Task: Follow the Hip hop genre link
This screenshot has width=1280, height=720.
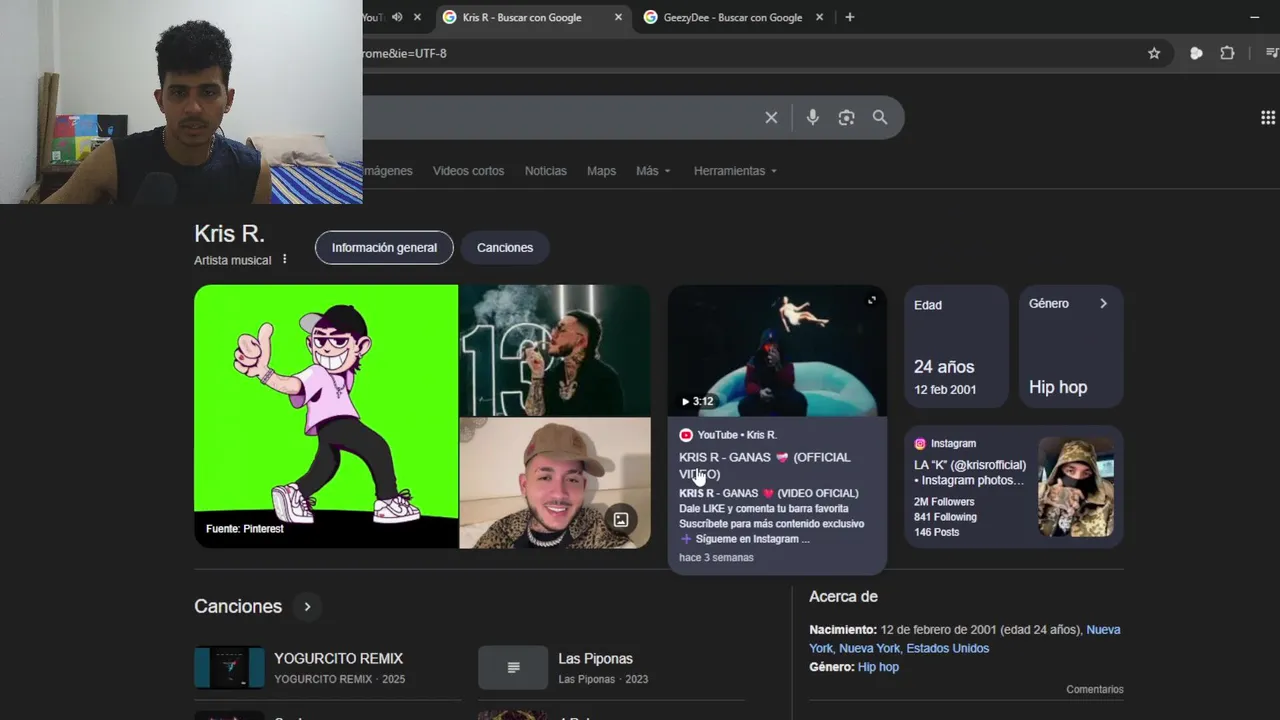Action: (x=878, y=667)
